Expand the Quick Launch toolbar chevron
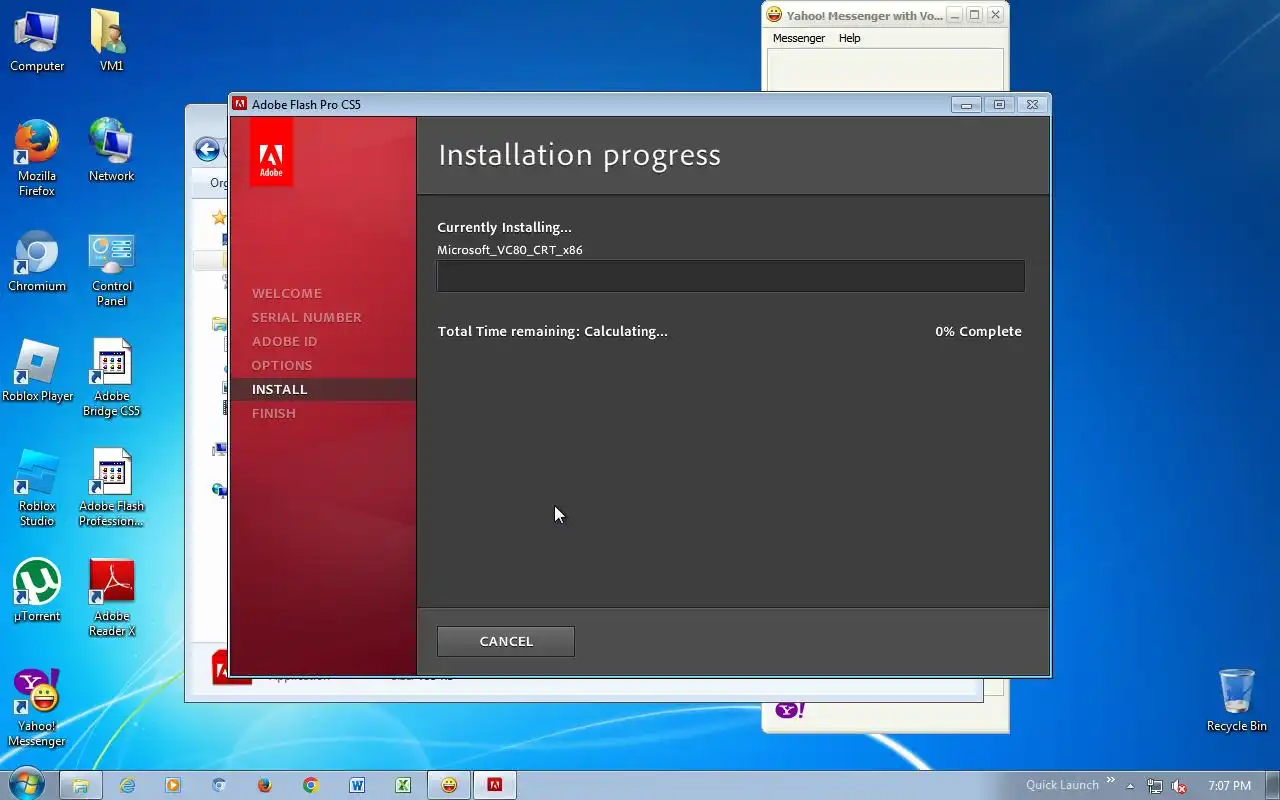The width and height of the screenshot is (1280, 800). coord(1110,781)
